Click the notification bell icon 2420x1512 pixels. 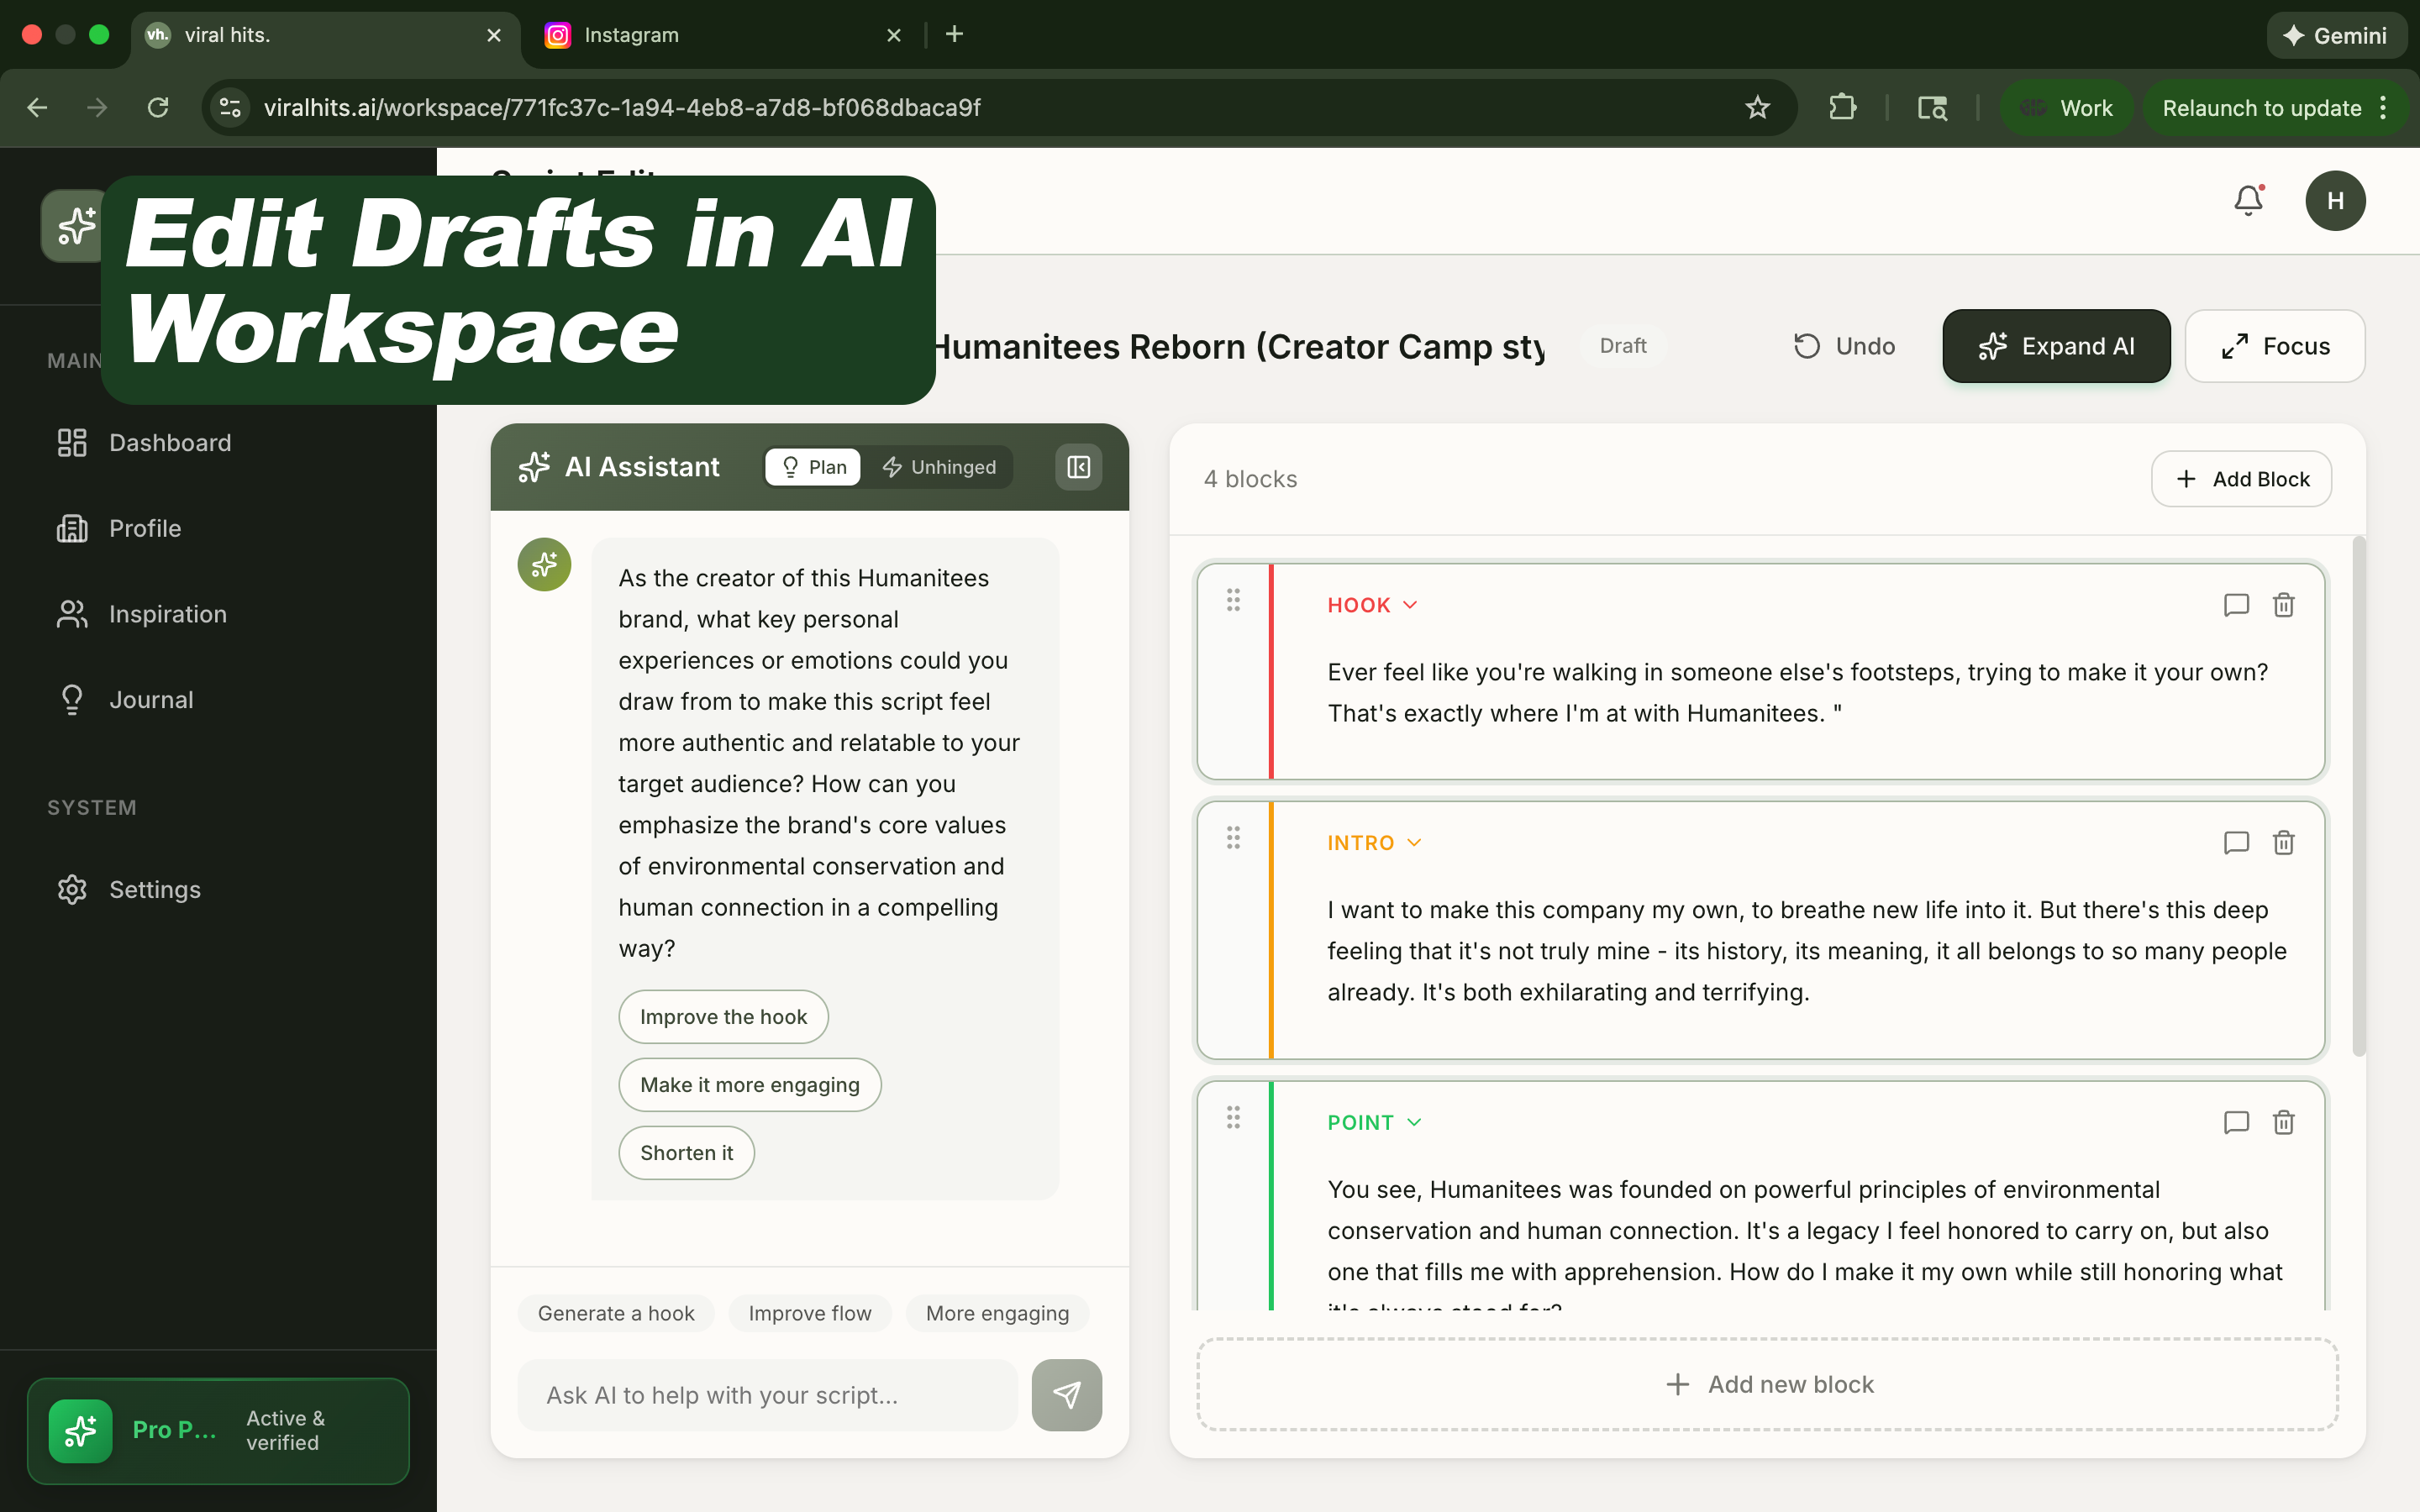coord(2247,201)
